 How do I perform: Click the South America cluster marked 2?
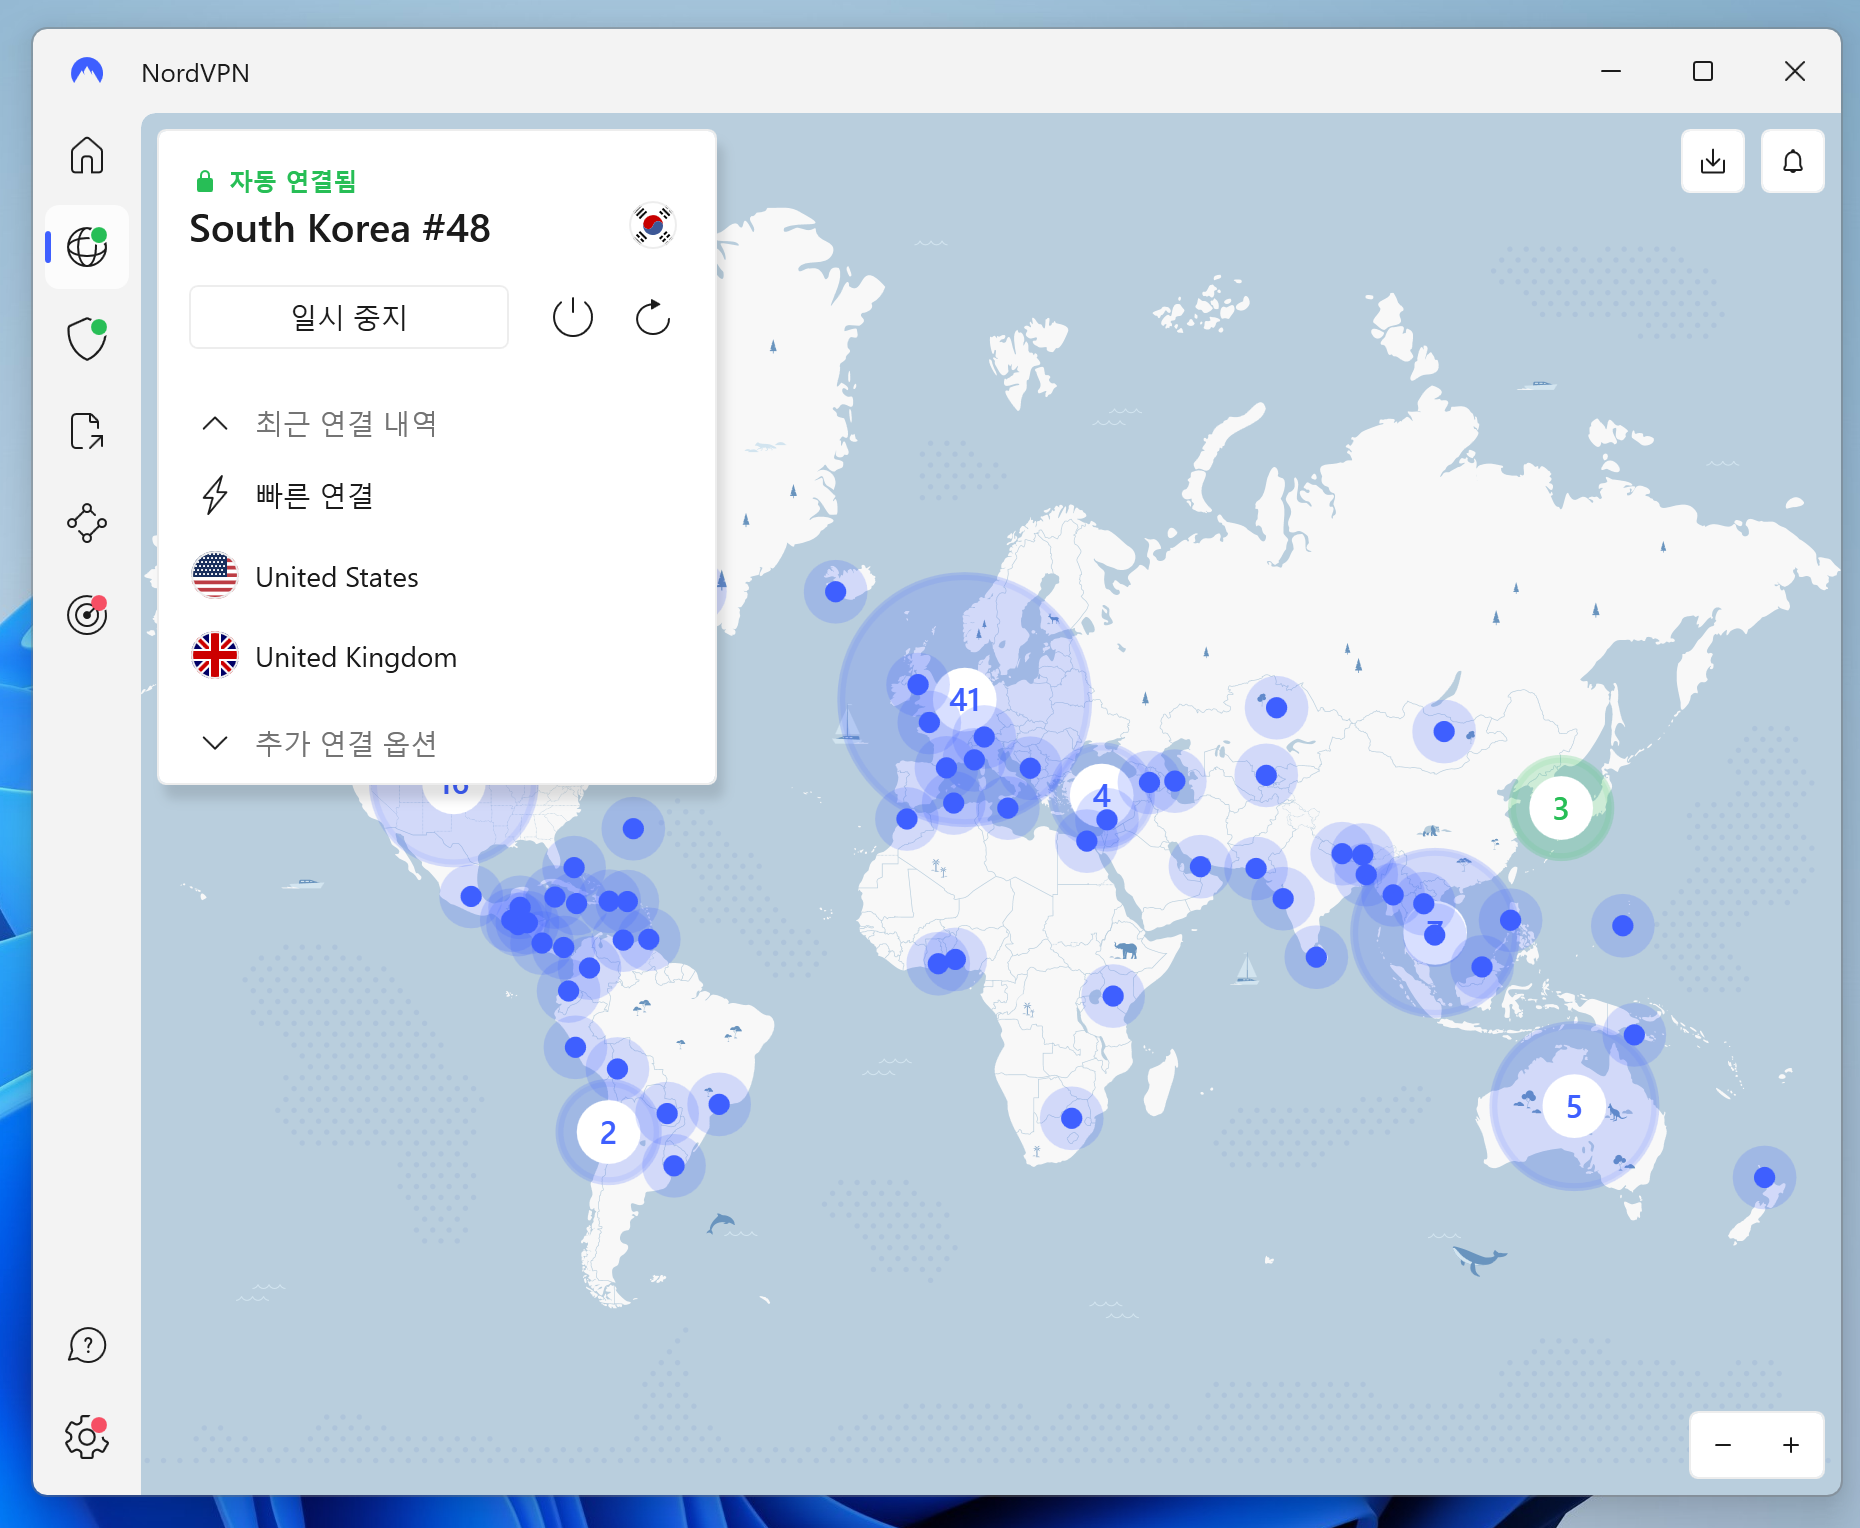(608, 1132)
